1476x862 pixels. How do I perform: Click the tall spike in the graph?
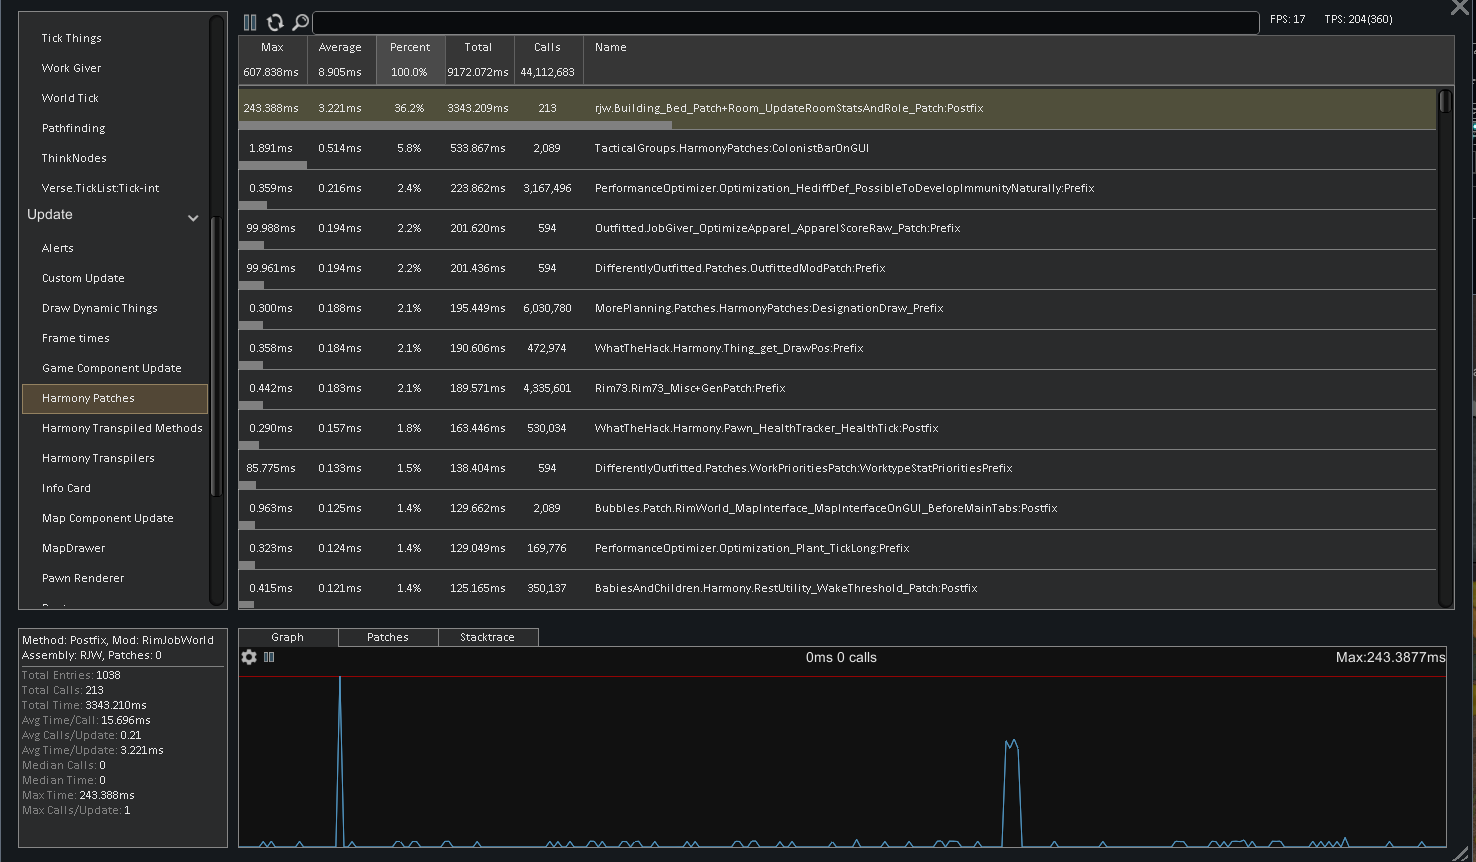pos(340,760)
